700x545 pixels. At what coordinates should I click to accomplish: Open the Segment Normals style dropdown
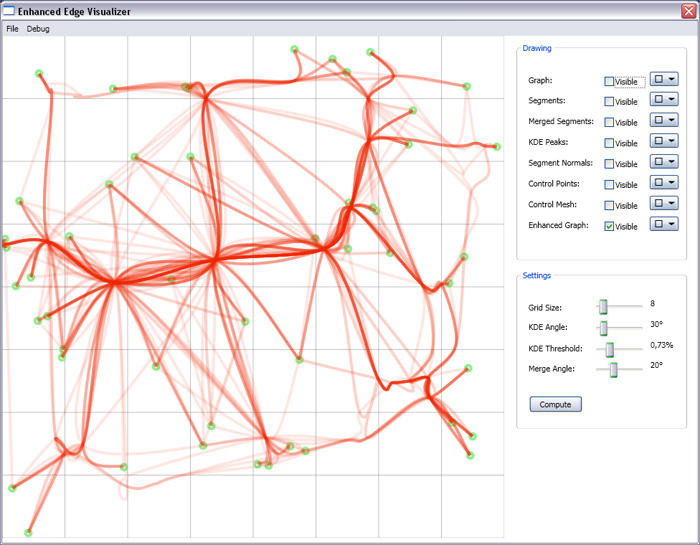664,161
